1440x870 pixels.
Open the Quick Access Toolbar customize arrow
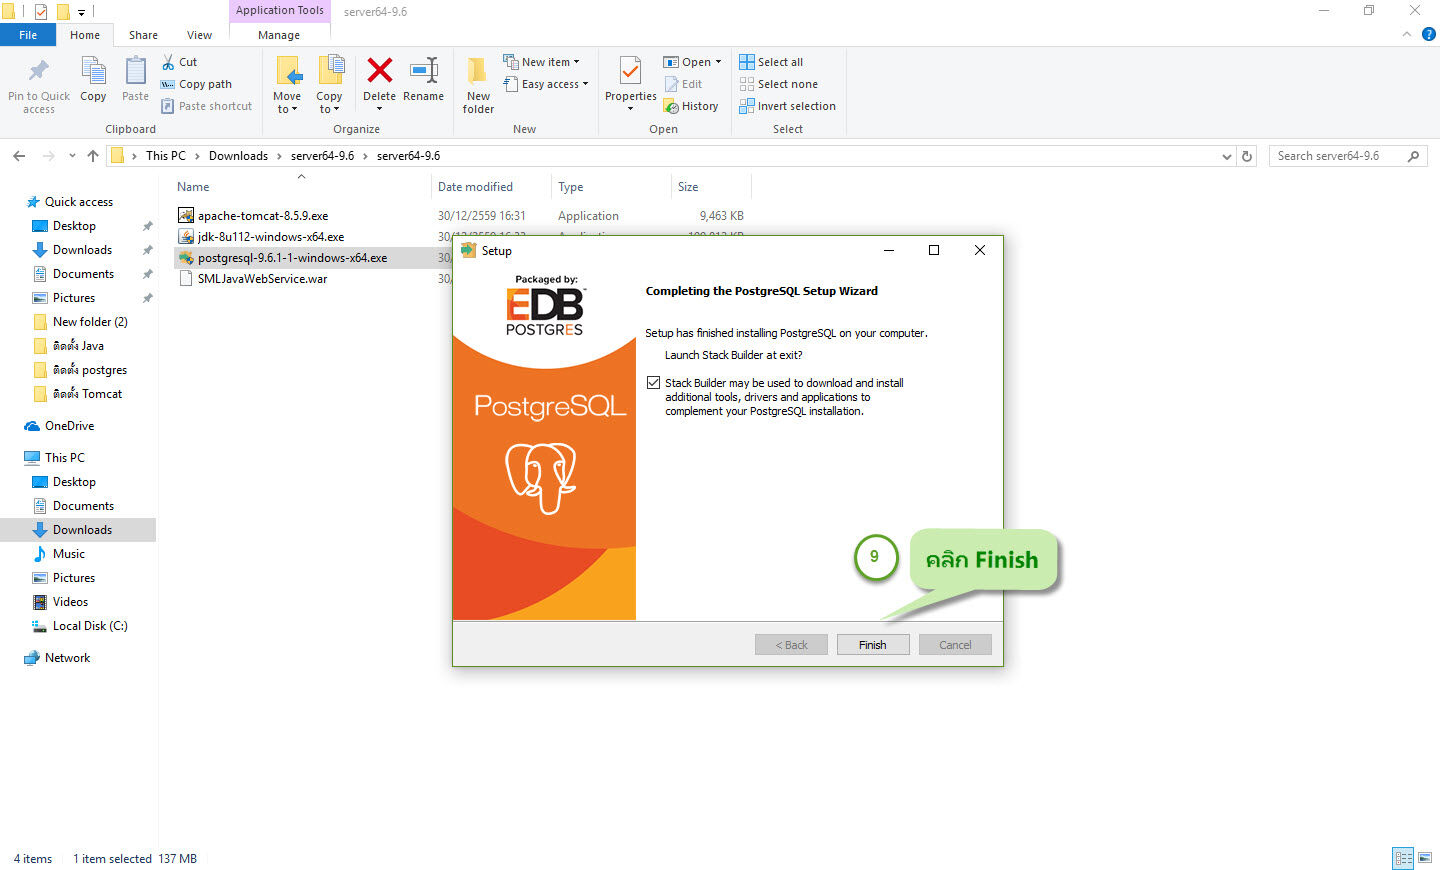click(x=82, y=12)
